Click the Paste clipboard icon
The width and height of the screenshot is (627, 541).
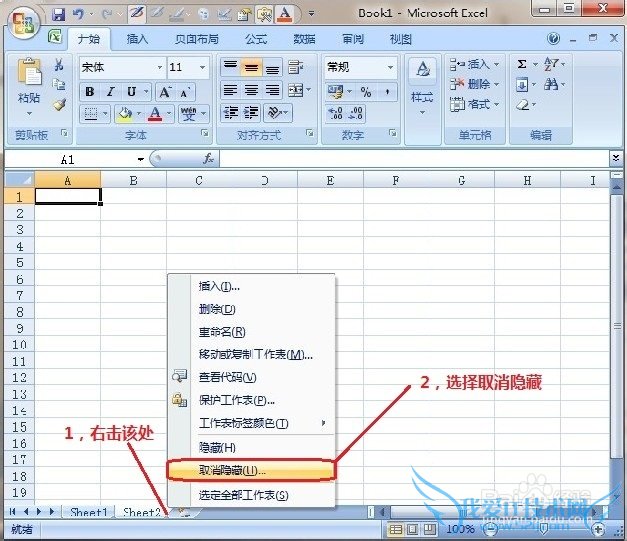point(29,72)
